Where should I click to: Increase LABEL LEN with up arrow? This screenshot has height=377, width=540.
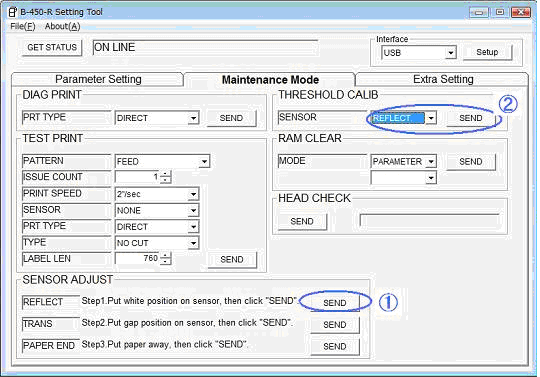pos(166,255)
